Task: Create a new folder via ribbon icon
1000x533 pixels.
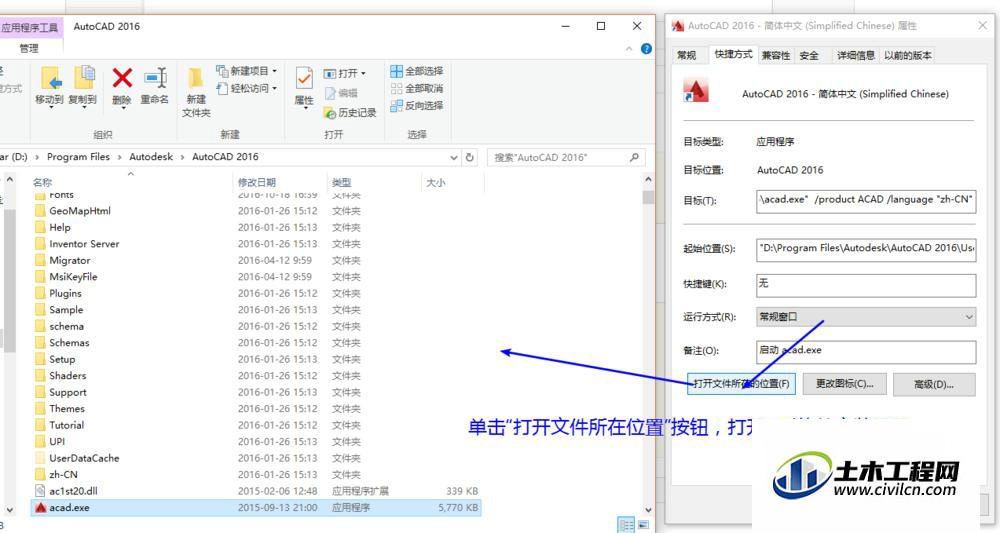Action: [x=195, y=78]
